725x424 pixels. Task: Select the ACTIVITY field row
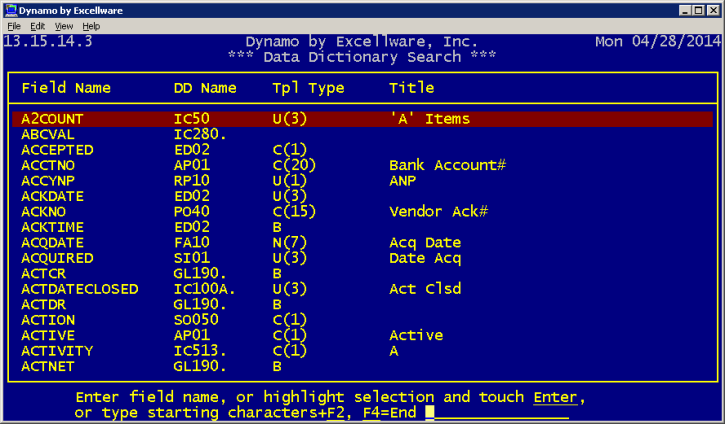(x=57, y=351)
